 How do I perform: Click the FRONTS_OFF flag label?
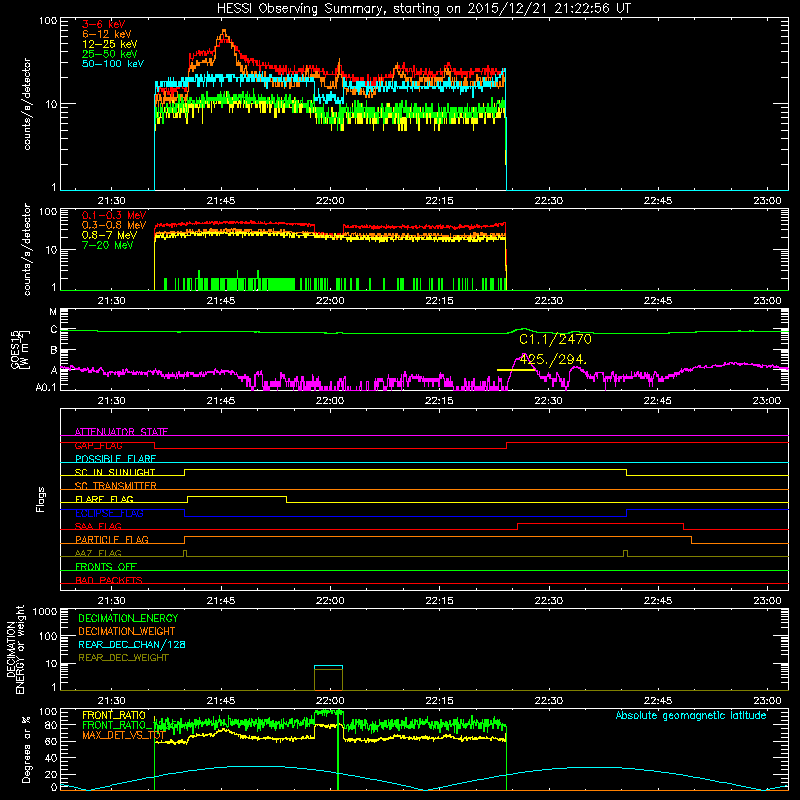[106, 566]
